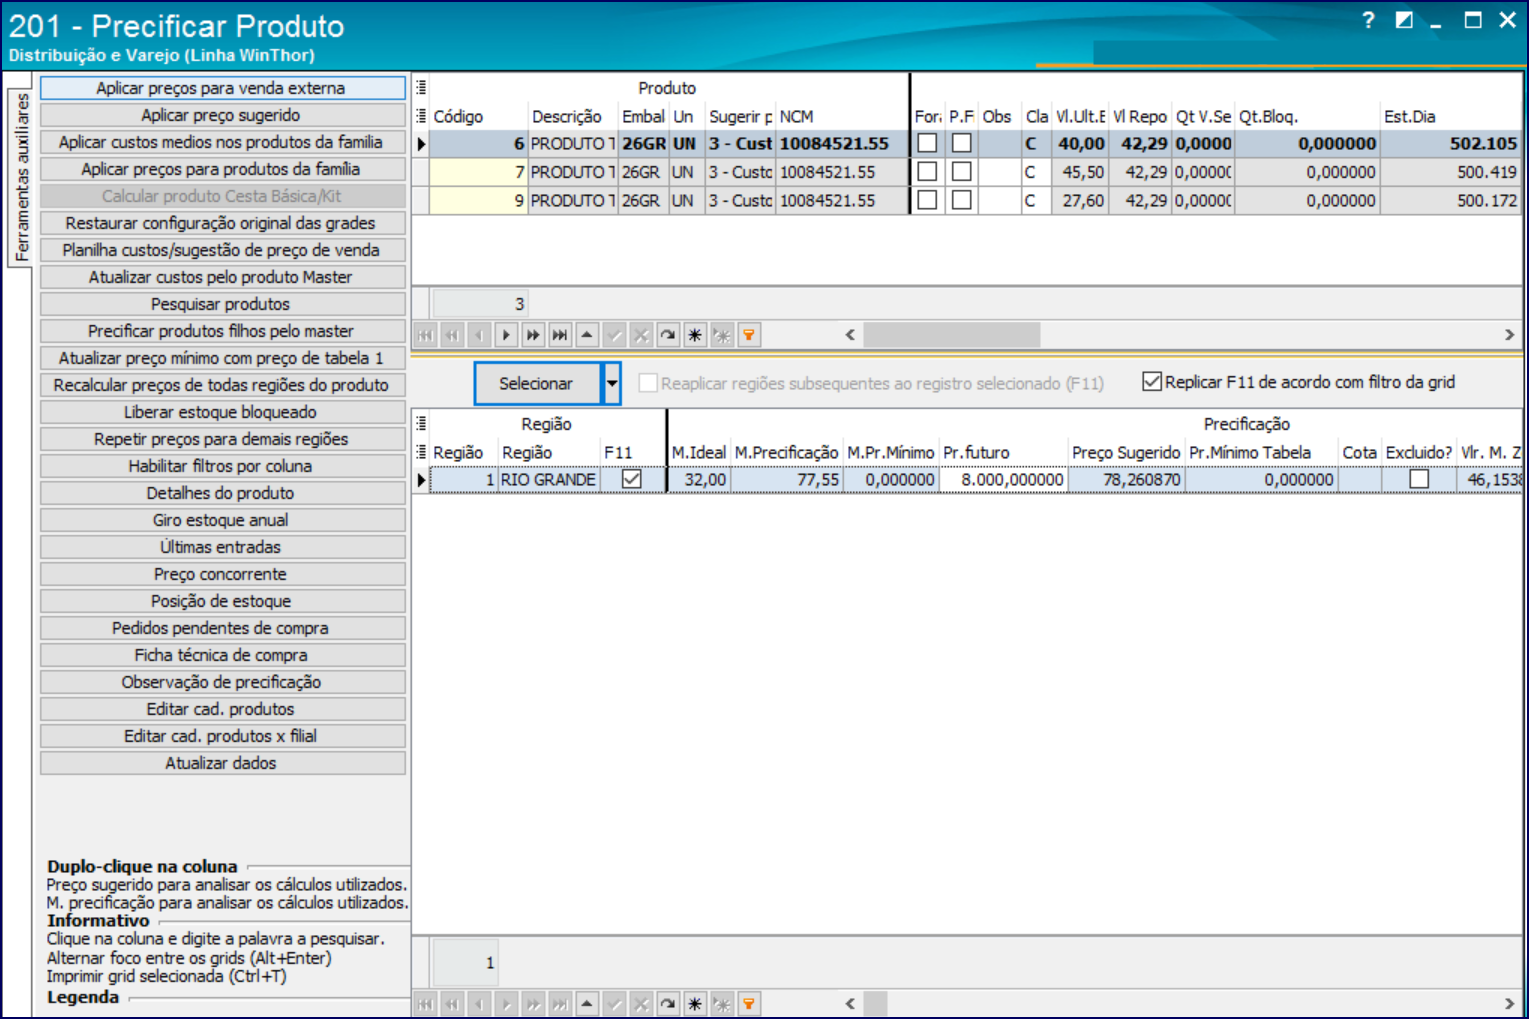Click the Precificação grid horizontal scrollbar thumb
This screenshot has height=1019, width=1529.
coord(876,1003)
